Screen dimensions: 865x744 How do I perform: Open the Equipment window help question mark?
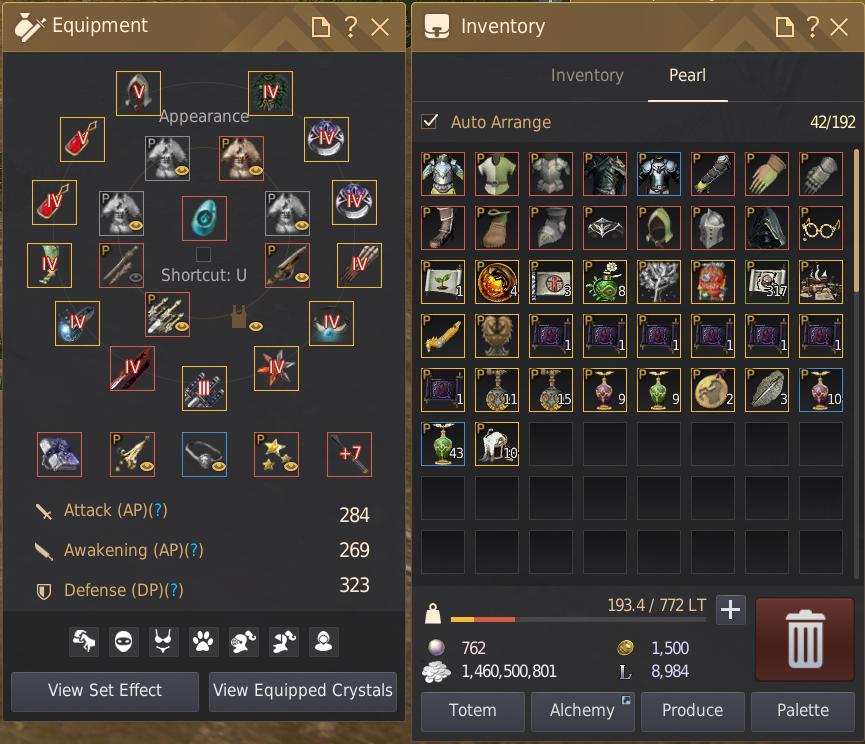[x=350, y=26]
